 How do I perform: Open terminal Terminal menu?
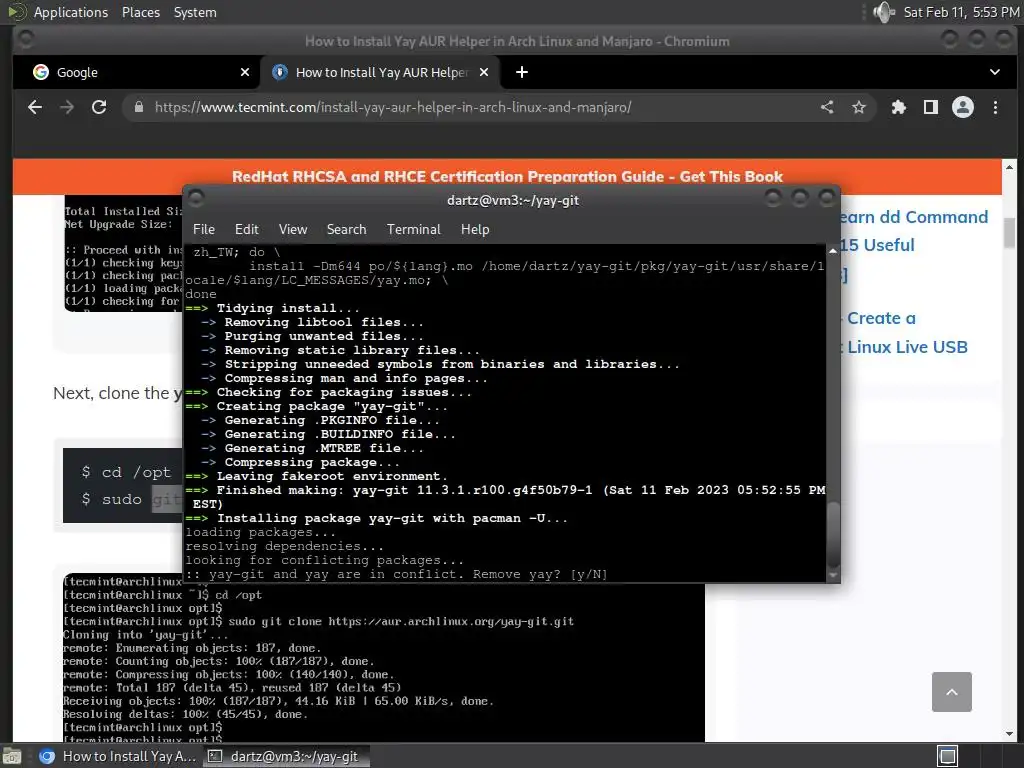click(413, 229)
